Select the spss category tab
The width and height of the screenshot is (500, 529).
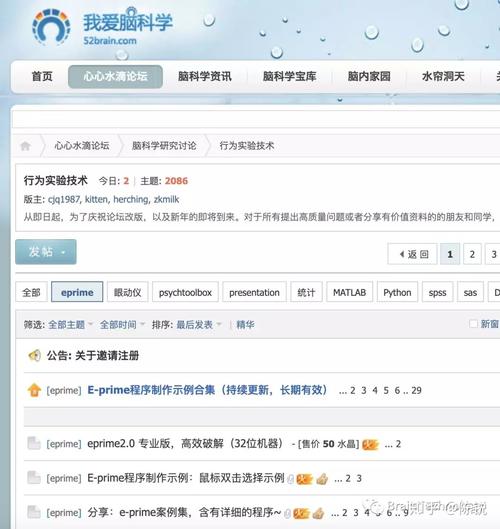pos(438,292)
